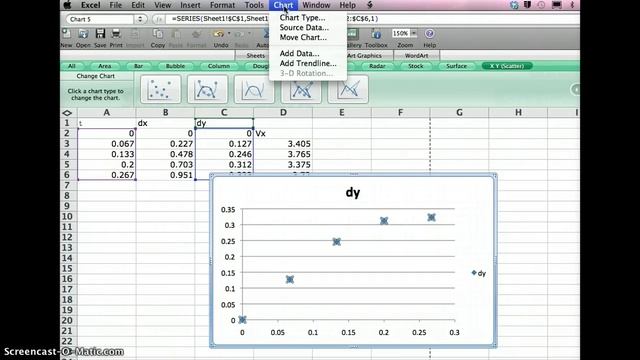Select the straight marked scatter chart thumbnail

[x=301, y=91]
